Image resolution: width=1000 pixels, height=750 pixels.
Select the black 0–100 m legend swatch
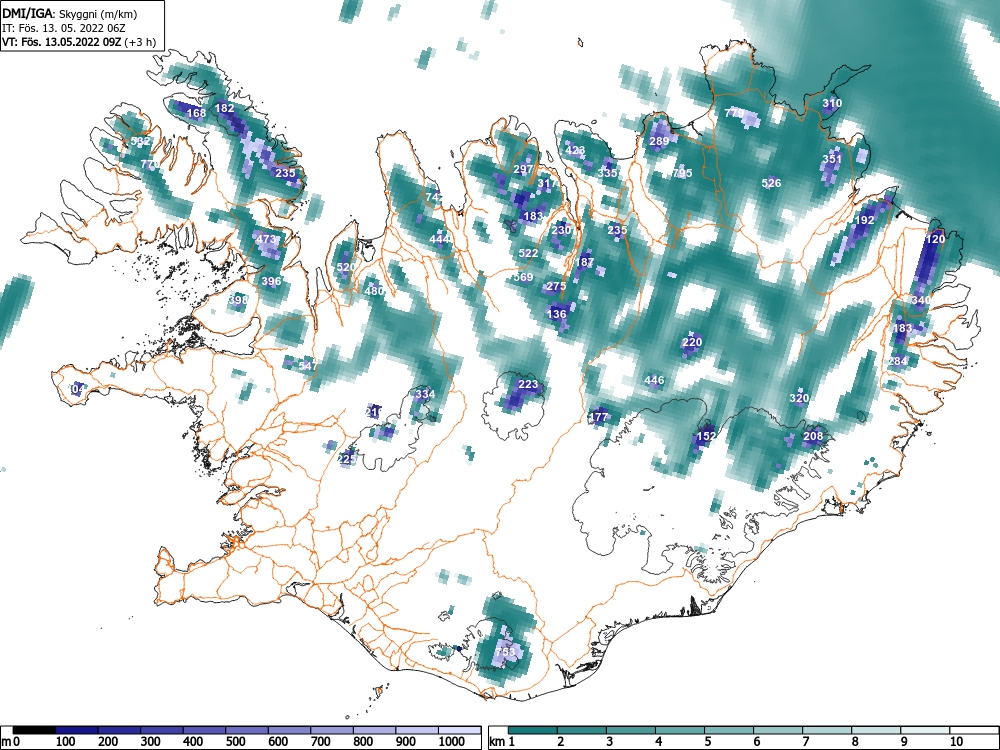(x=34, y=730)
